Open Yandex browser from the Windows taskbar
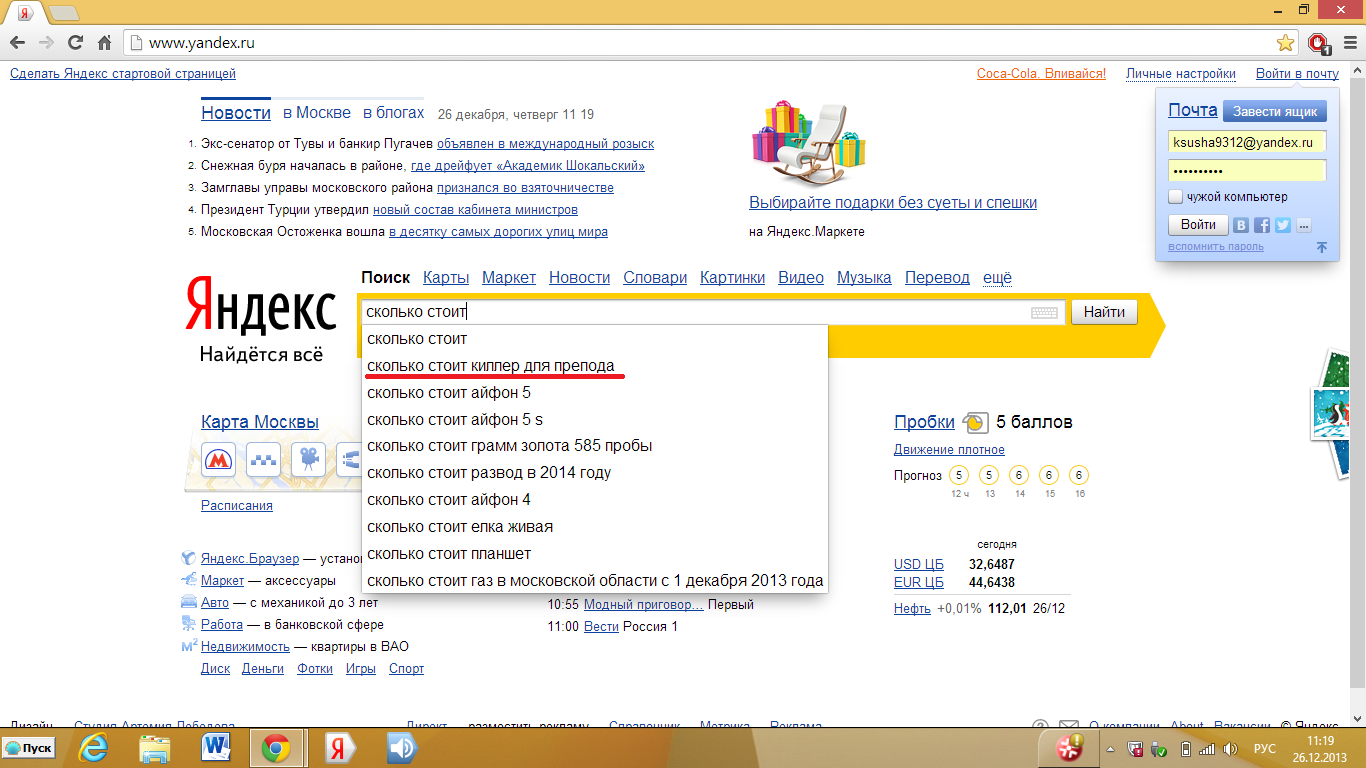 coord(339,748)
